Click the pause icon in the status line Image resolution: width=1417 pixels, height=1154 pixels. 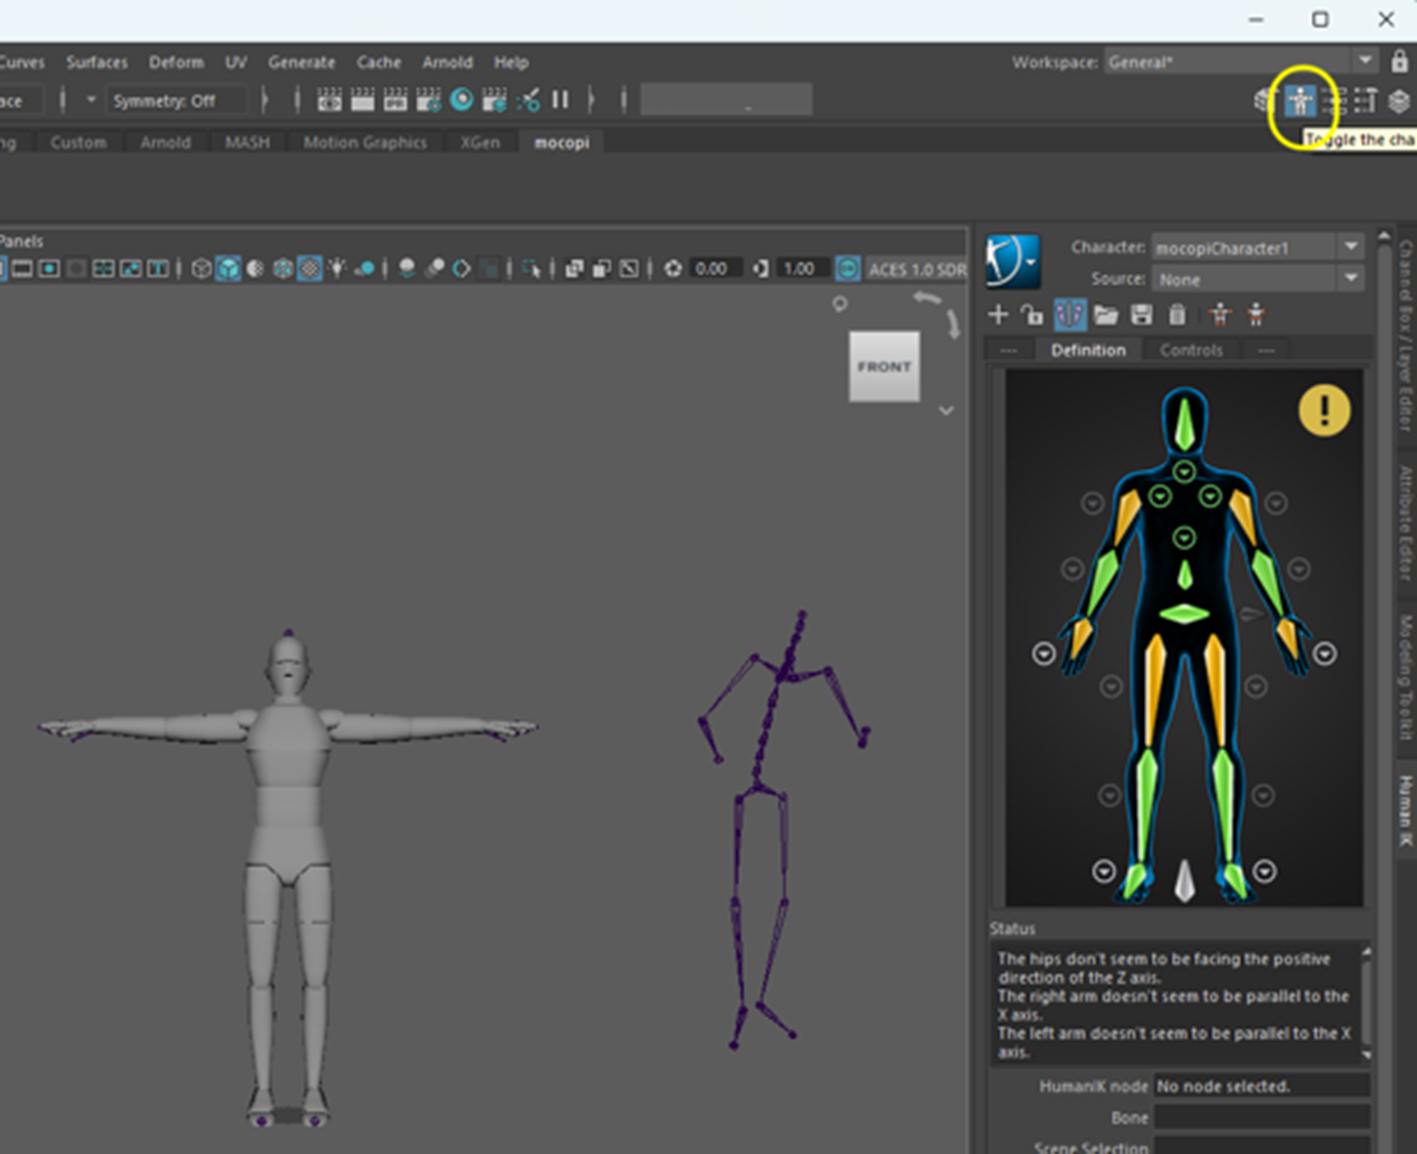point(560,100)
